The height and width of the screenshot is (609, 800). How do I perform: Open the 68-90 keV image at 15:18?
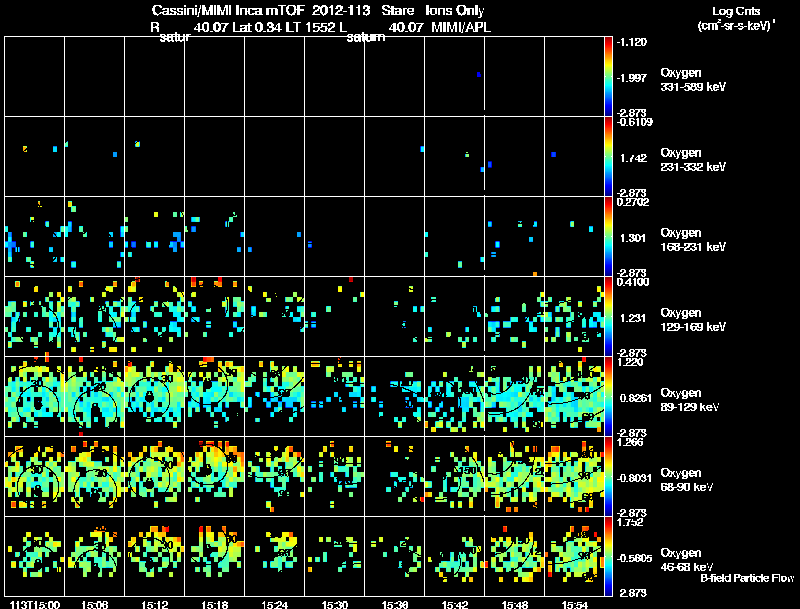pos(215,476)
